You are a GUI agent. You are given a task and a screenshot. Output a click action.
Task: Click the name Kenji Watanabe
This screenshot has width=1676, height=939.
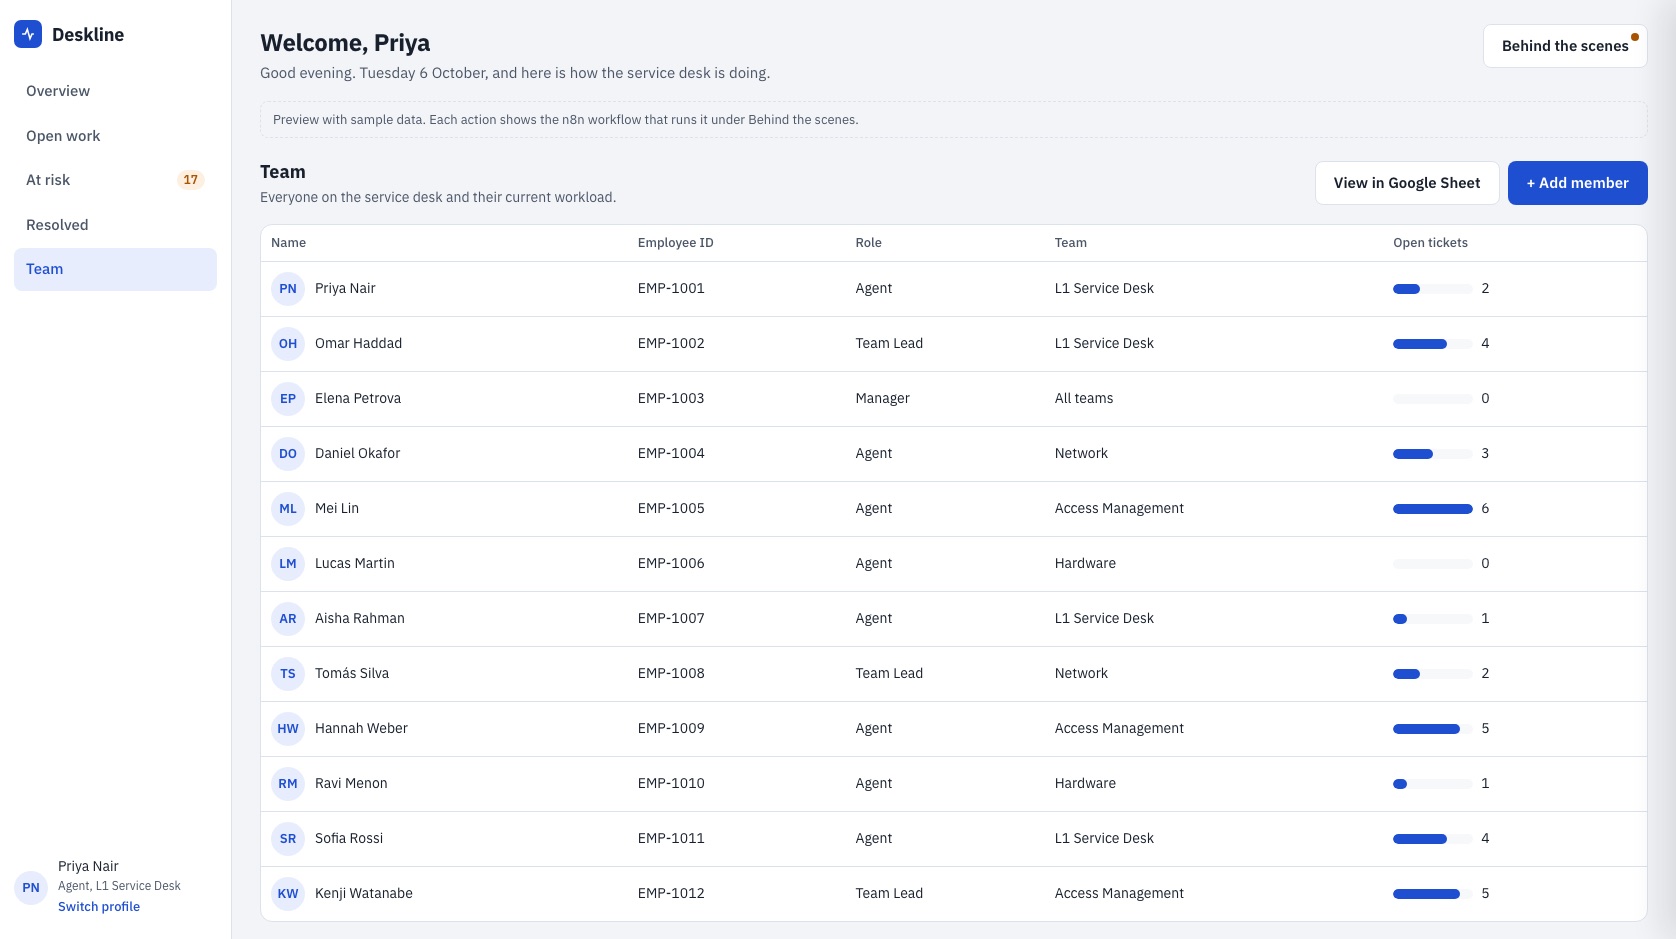364,894
